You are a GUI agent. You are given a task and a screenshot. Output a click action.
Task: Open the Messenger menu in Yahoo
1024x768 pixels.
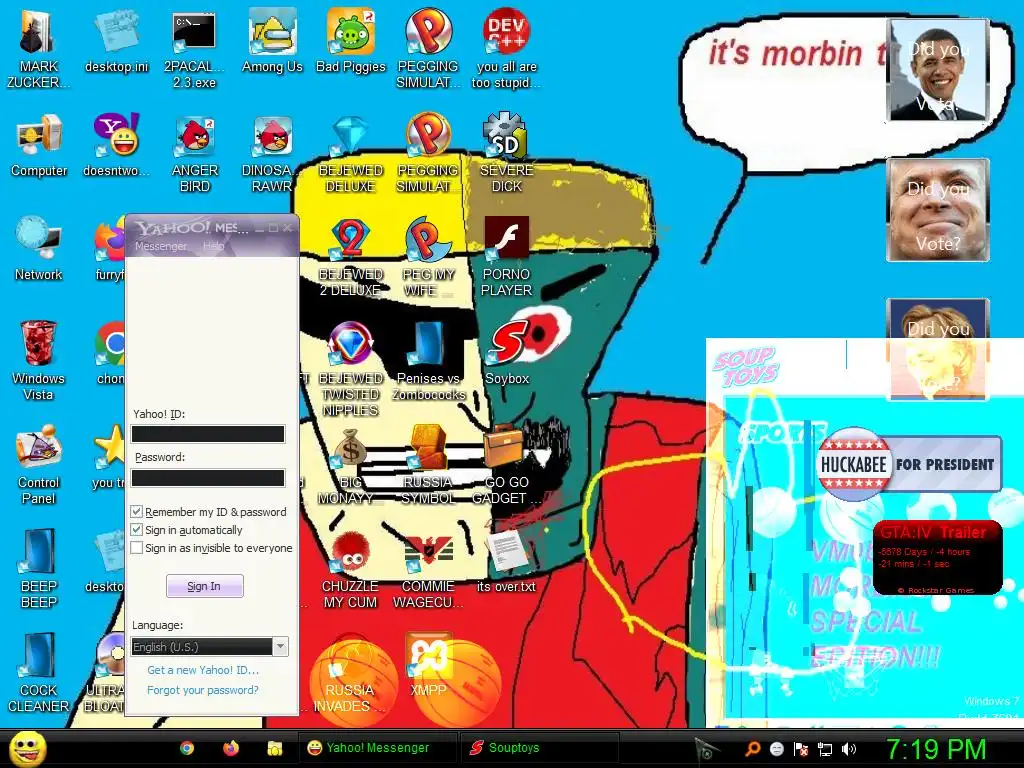161,246
